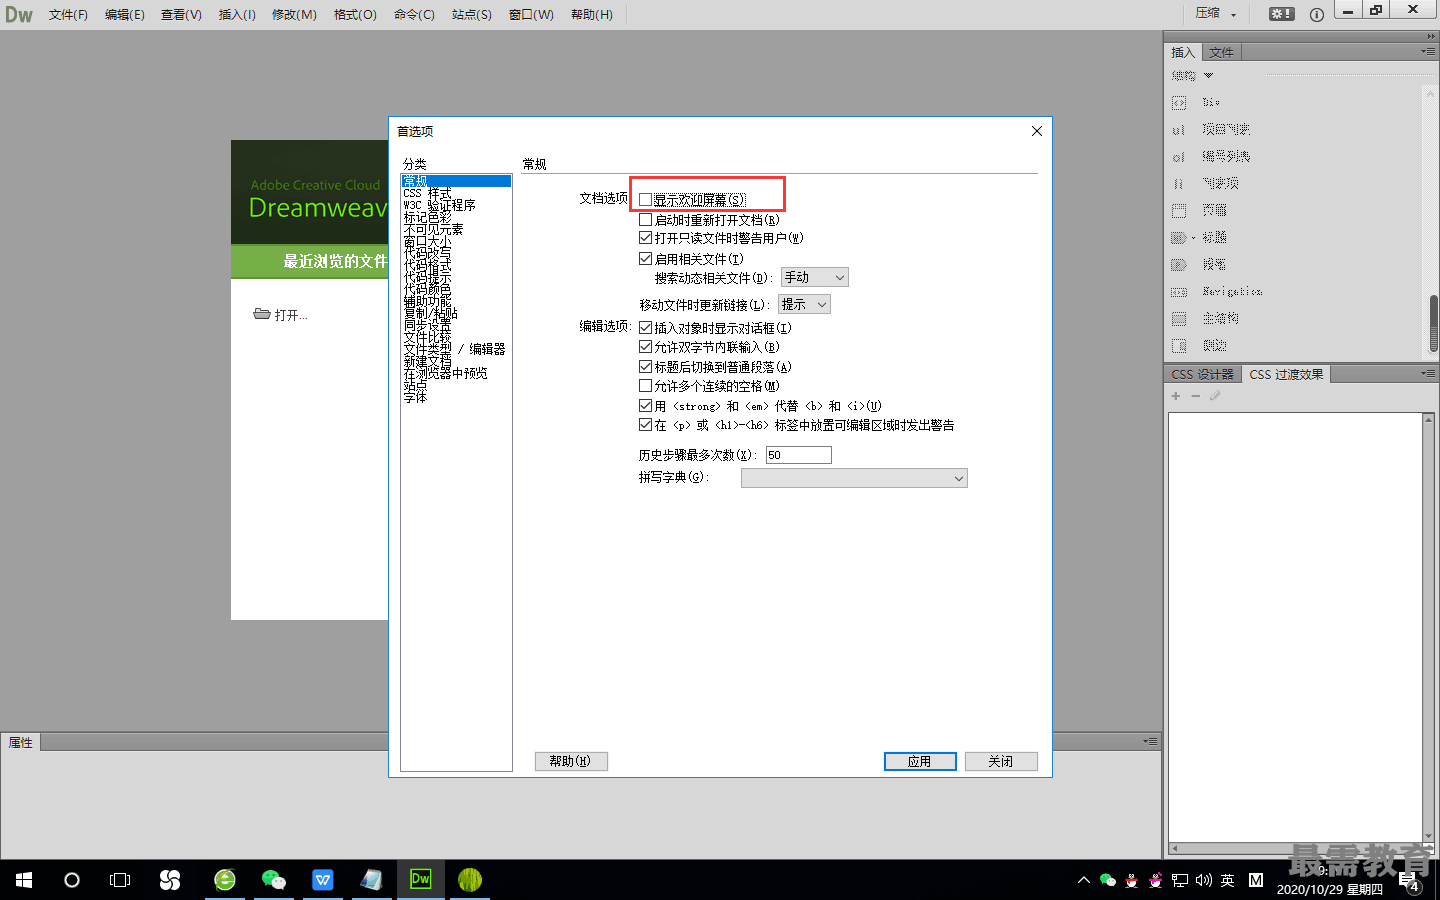Open 移动文件时更新链接 dropdown showing 提示
This screenshot has height=900, width=1440.
click(x=804, y=304)
